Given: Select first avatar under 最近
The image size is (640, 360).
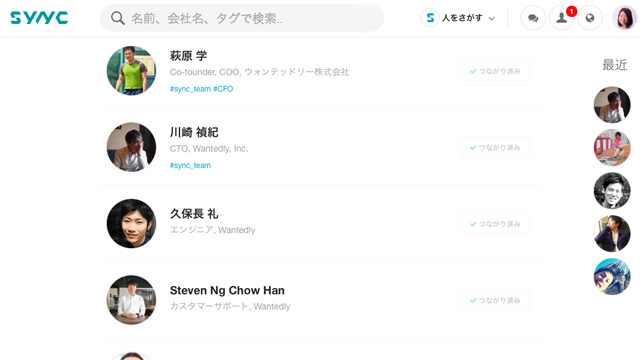Looking at the screenshot, I should coord(612,104).
